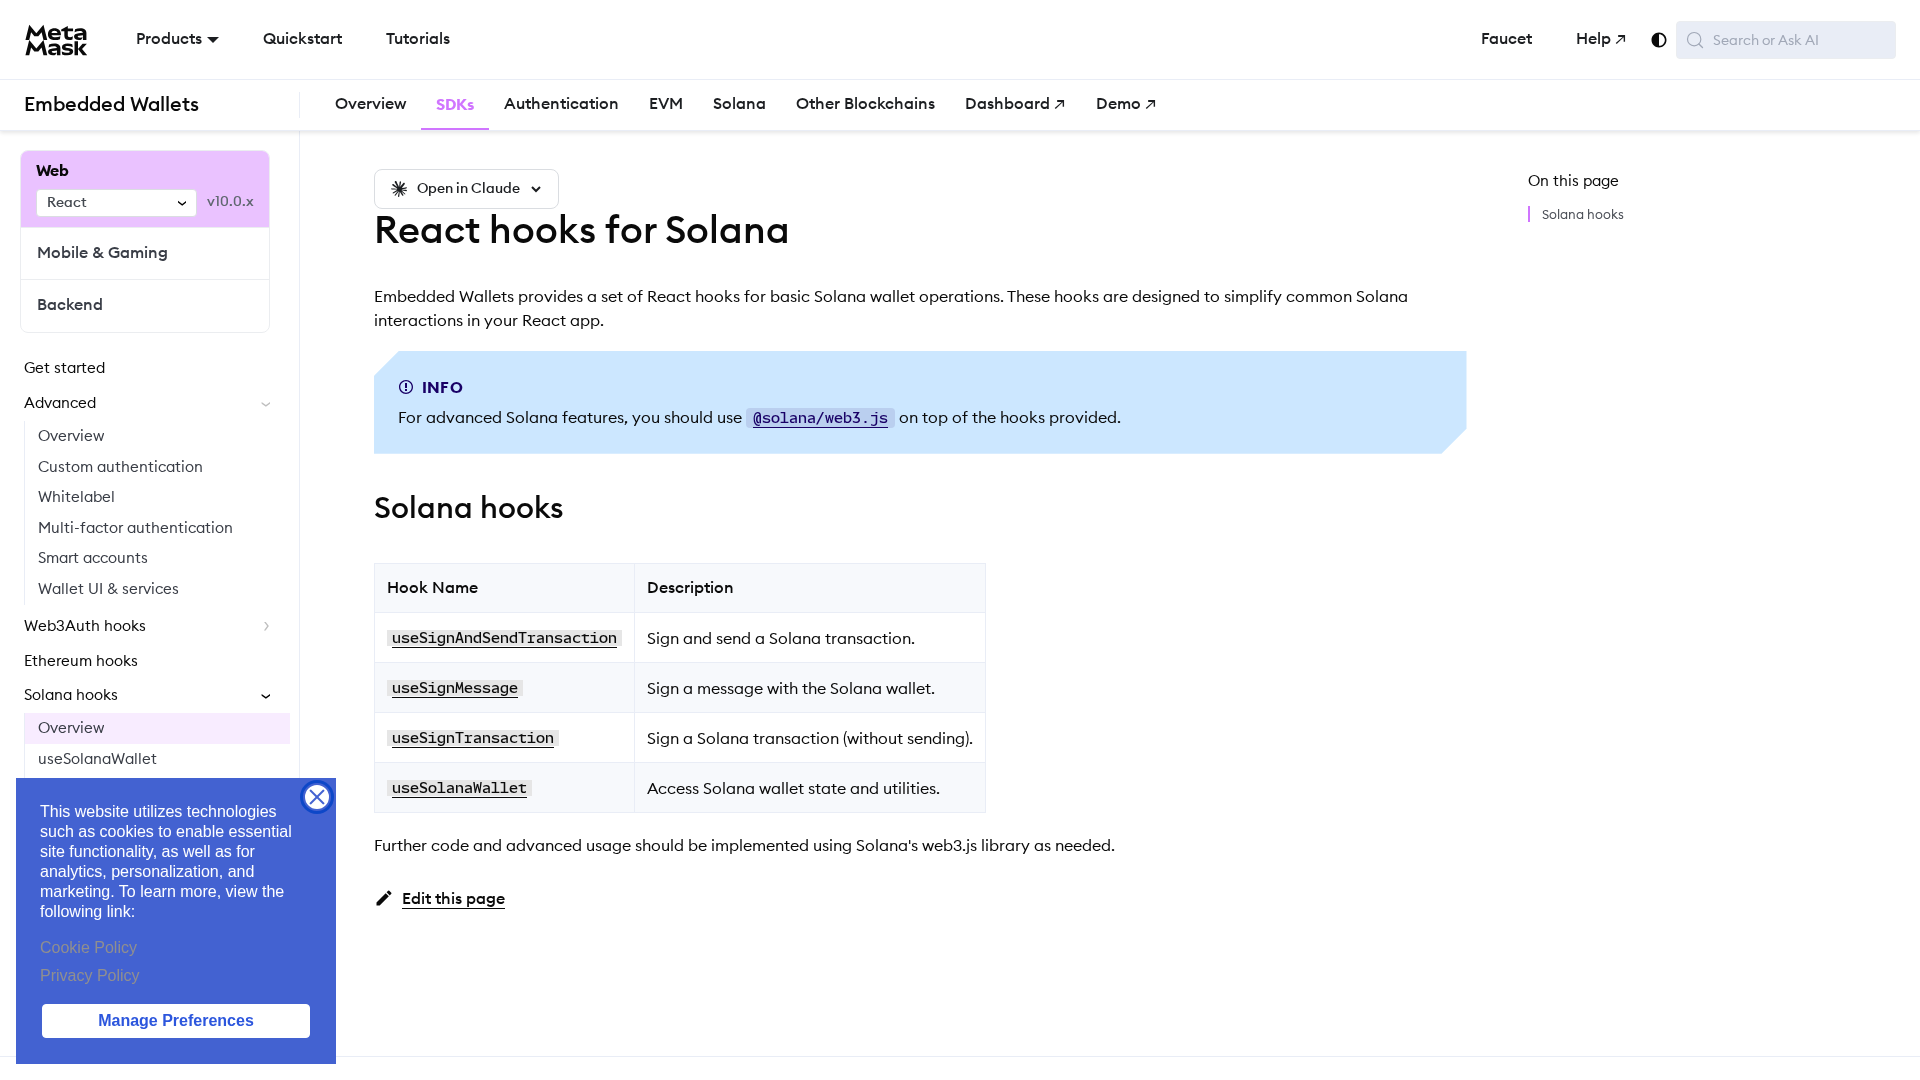The image size is (1920, 1080).
Task: Click the INFO circle icon
Action: pos(406,387)
